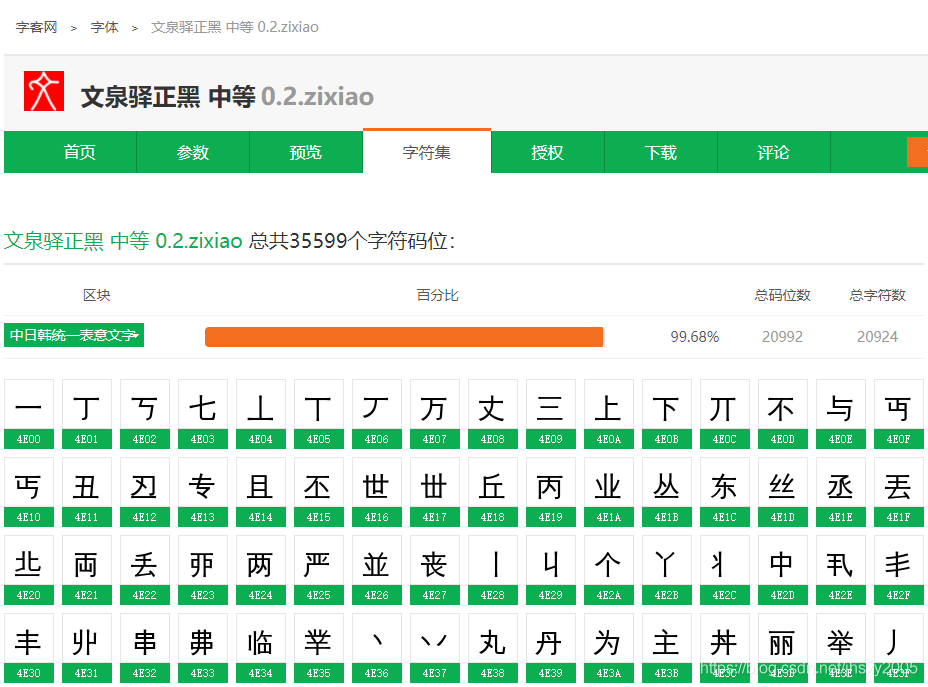Select the glyph tile 4E2A

608,570
